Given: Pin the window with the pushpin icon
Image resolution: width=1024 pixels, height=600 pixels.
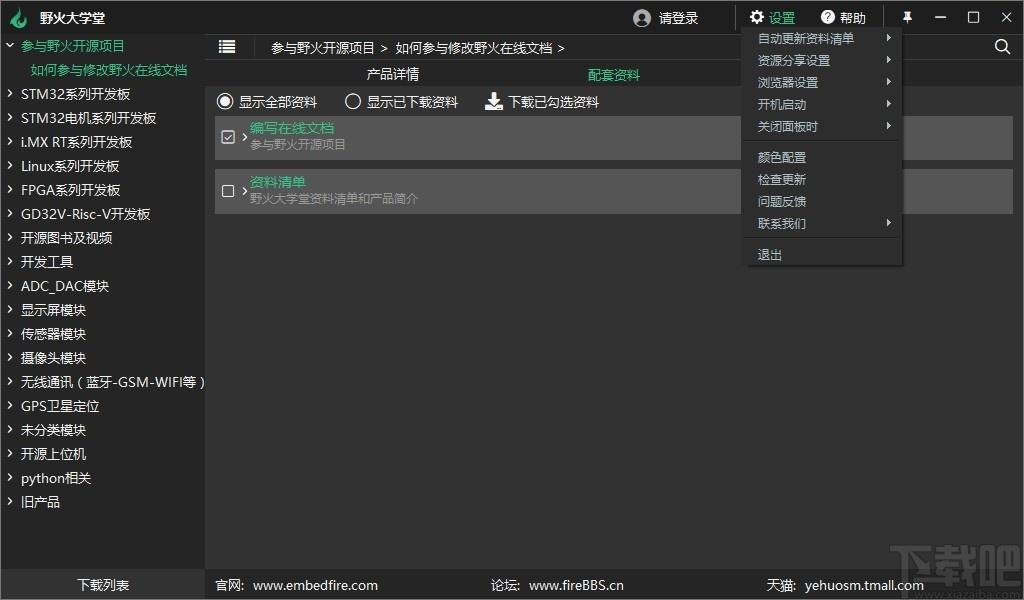Looking at the screenshot, I should tap(907, 18).
